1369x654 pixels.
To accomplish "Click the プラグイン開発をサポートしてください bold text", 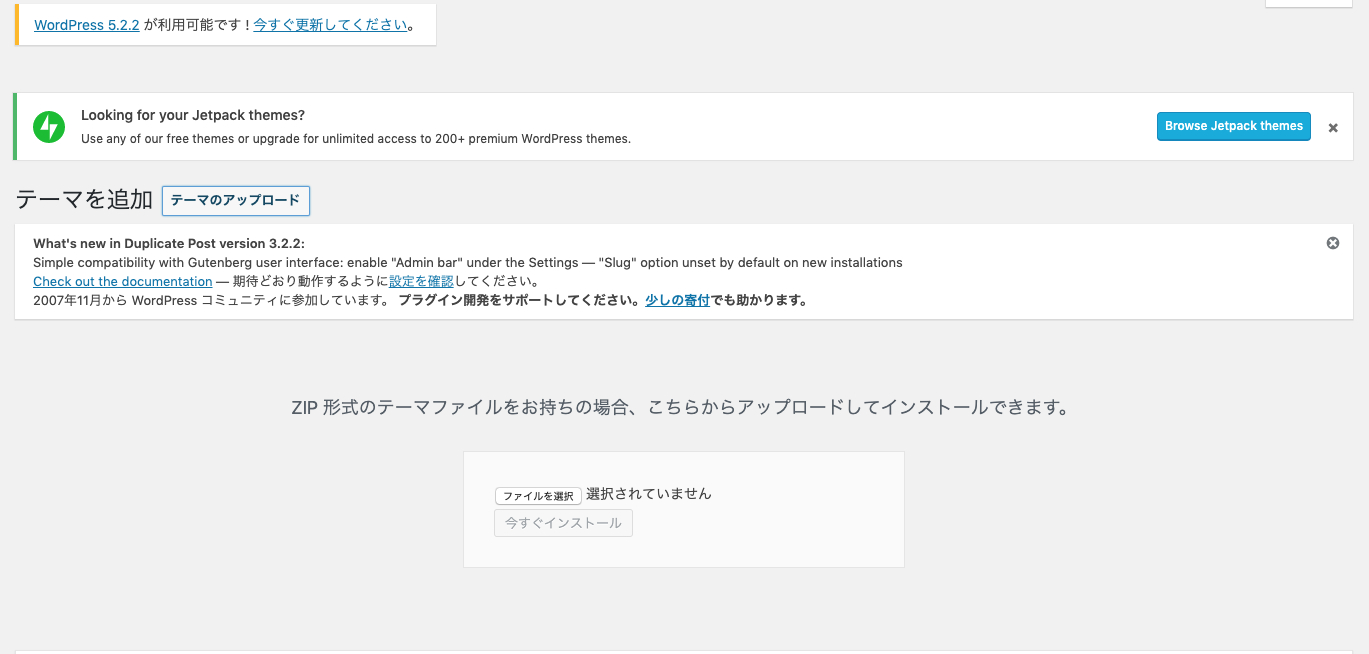I will (x=519, y=300).
